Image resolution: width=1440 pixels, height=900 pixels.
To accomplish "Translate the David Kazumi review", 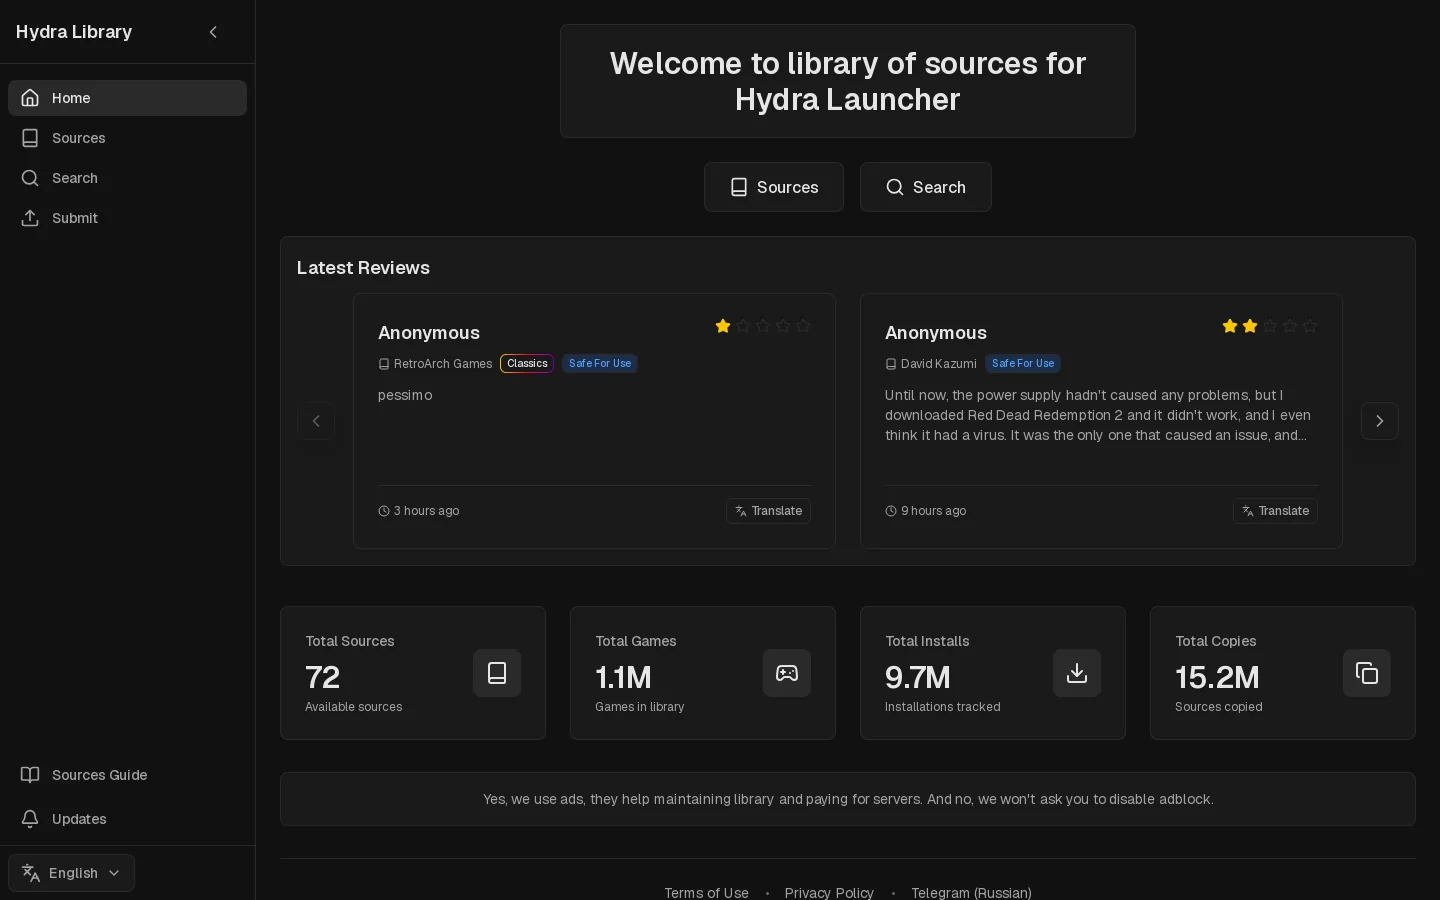I will pyautogui.click(x=1275, y=511).
